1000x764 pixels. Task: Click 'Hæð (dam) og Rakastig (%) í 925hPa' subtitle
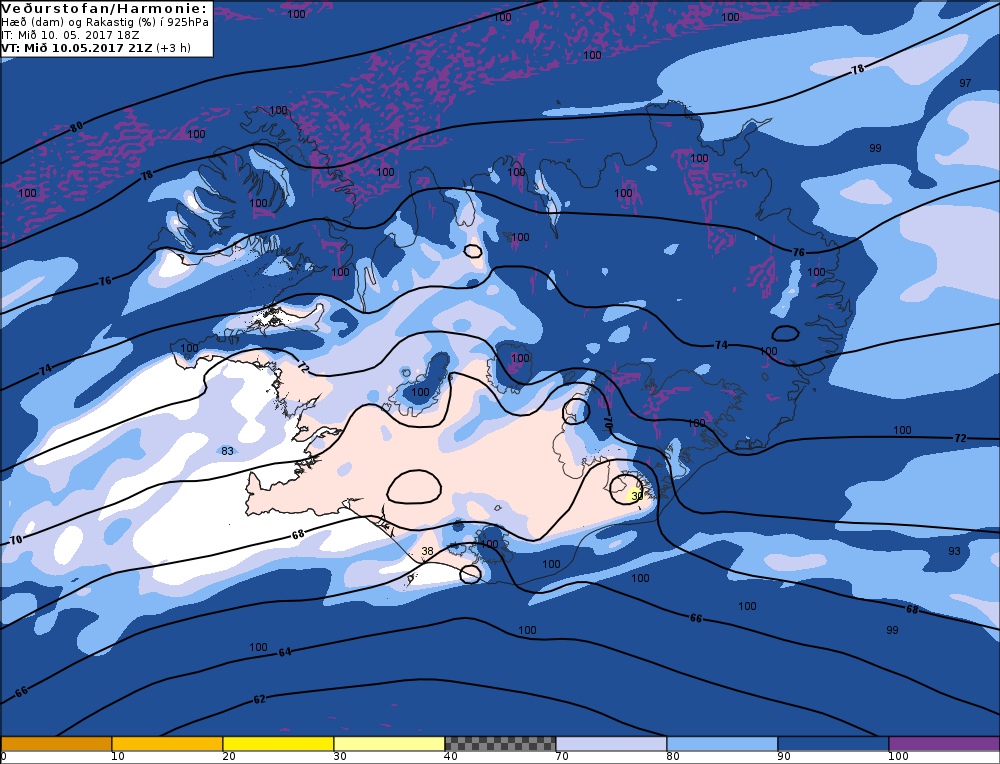[105, 22]
